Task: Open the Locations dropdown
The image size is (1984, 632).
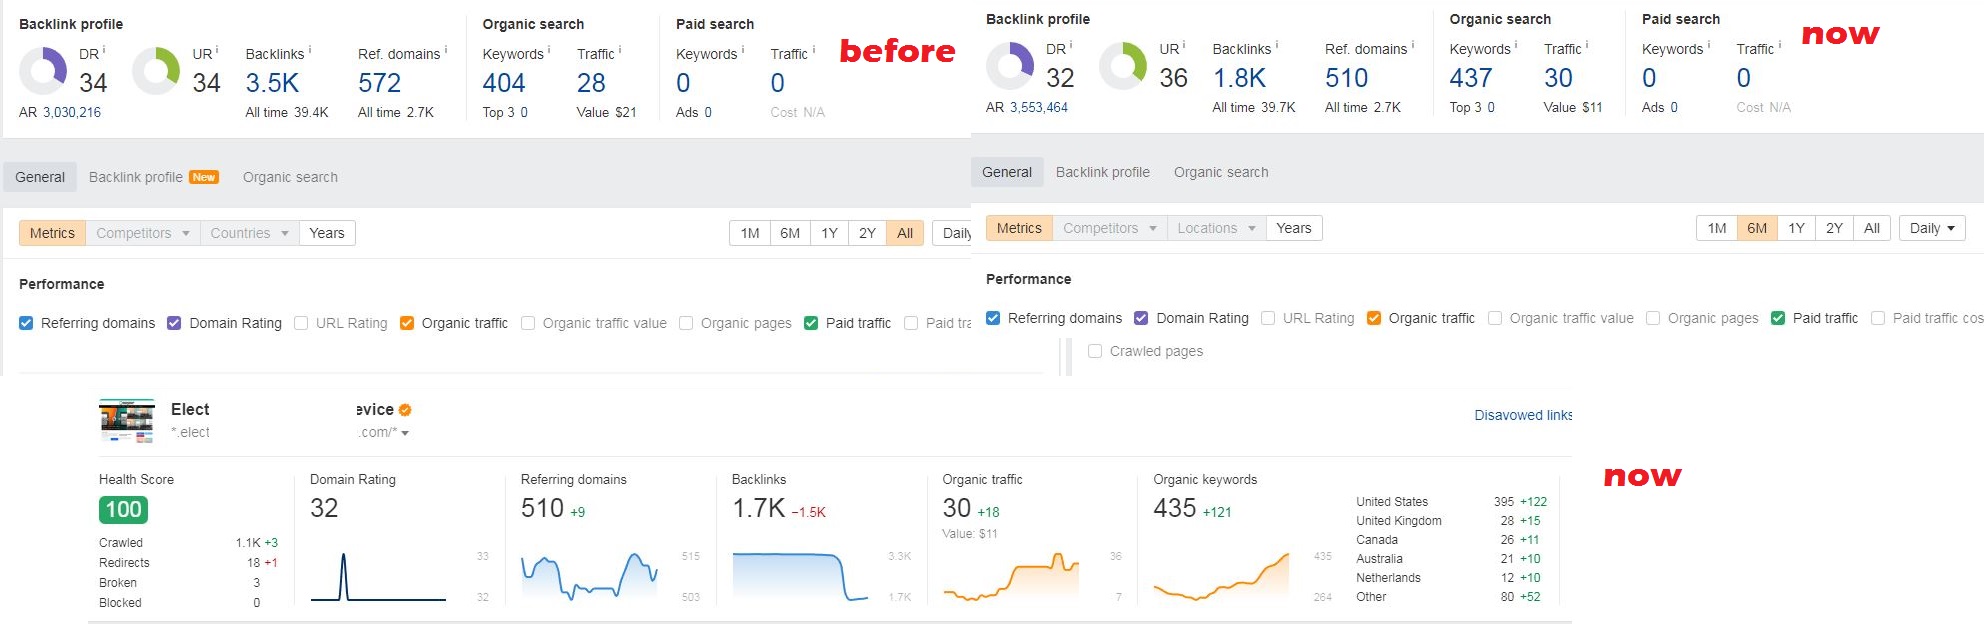Action: pos(1216,228)
